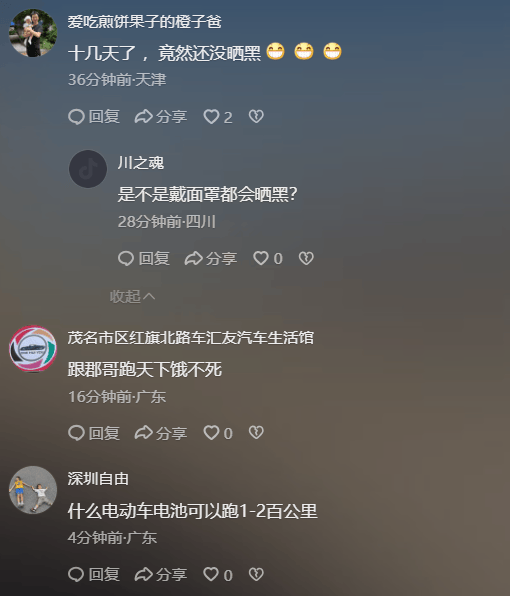Like the 跟郡哥跑天下饿不死 comment

pyautogui.click(x=218, y=433)
